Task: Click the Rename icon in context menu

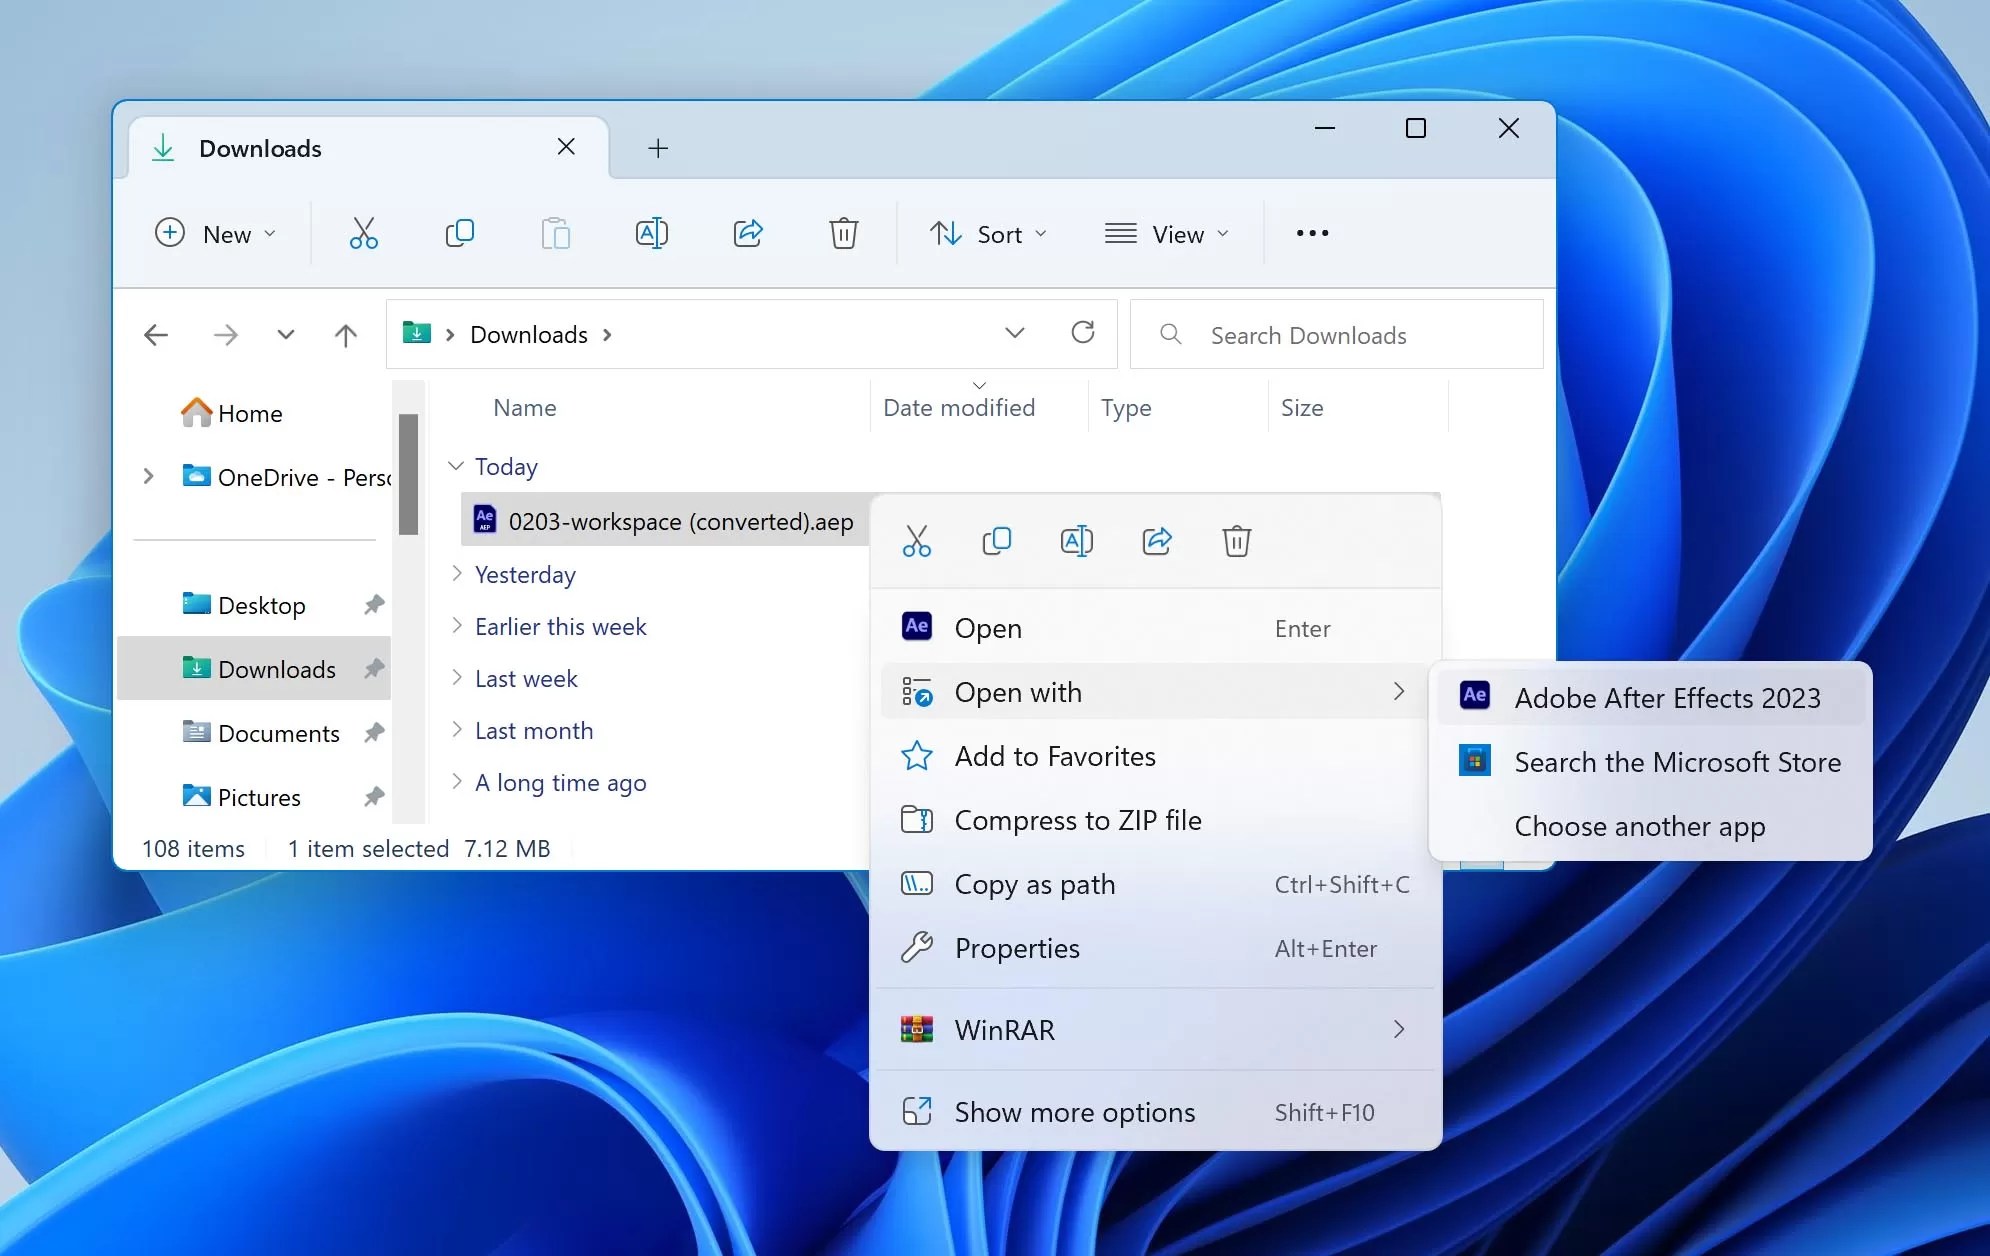Action: coord(1076,541)
